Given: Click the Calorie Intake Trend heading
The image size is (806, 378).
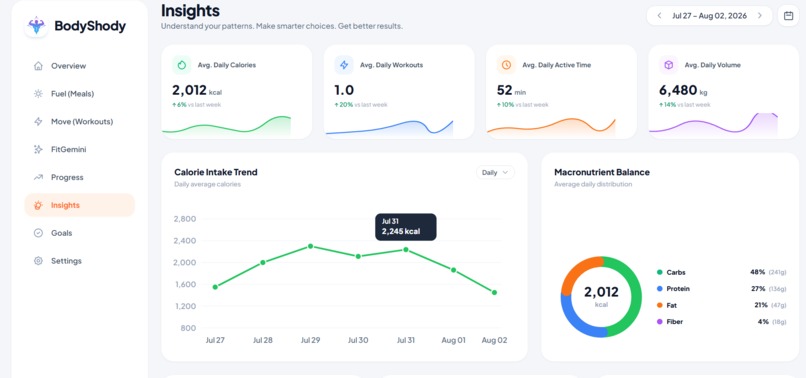Looking at the screenshot, I should (x=216, y=172).
